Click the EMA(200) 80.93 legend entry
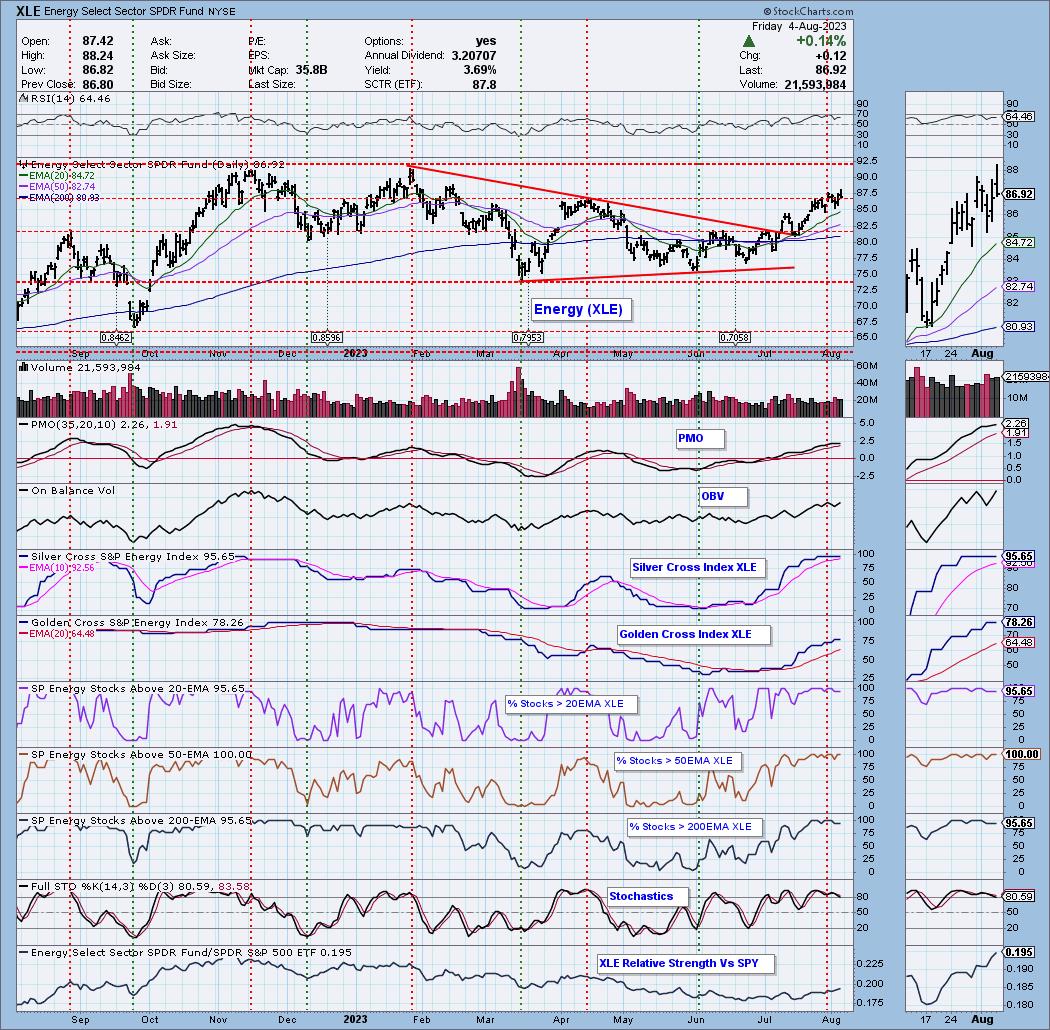This screenshot has height=1030, width=1050. [x=59, y=197]
